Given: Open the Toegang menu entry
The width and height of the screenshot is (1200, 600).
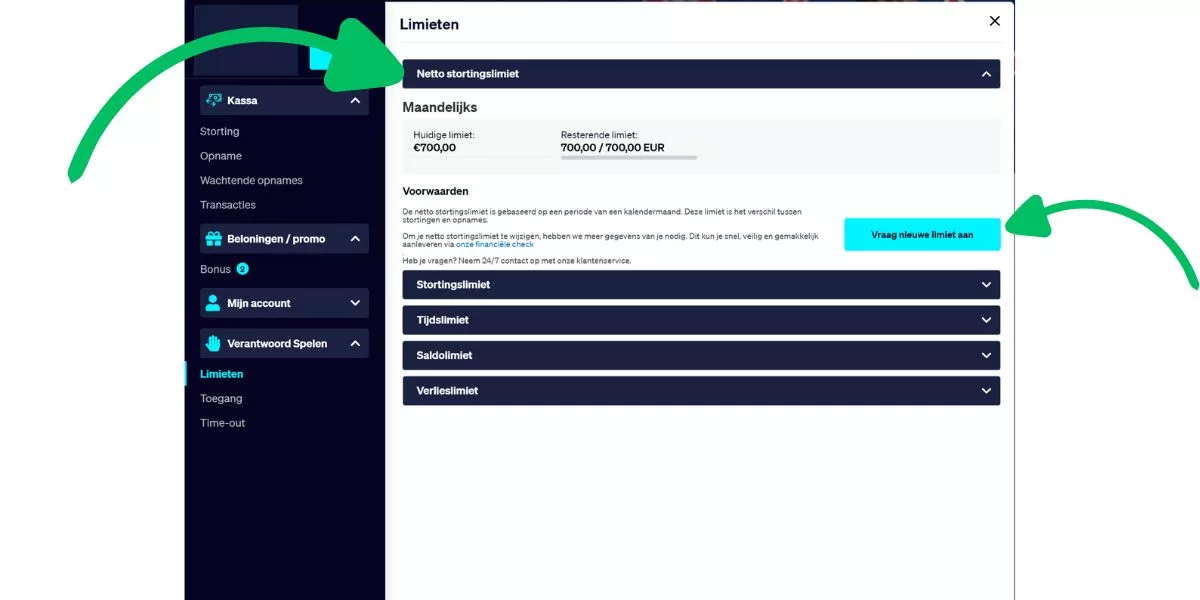Looking at the screenshot, I should click(x=221, y=398).
